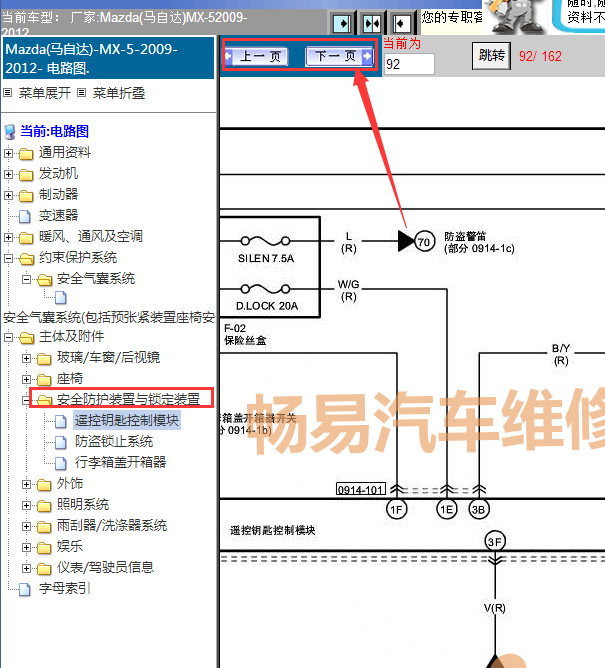The image size is (605, 668).
Task: Click the right-arrow panel layout icon
Action: tap(342, 23)
